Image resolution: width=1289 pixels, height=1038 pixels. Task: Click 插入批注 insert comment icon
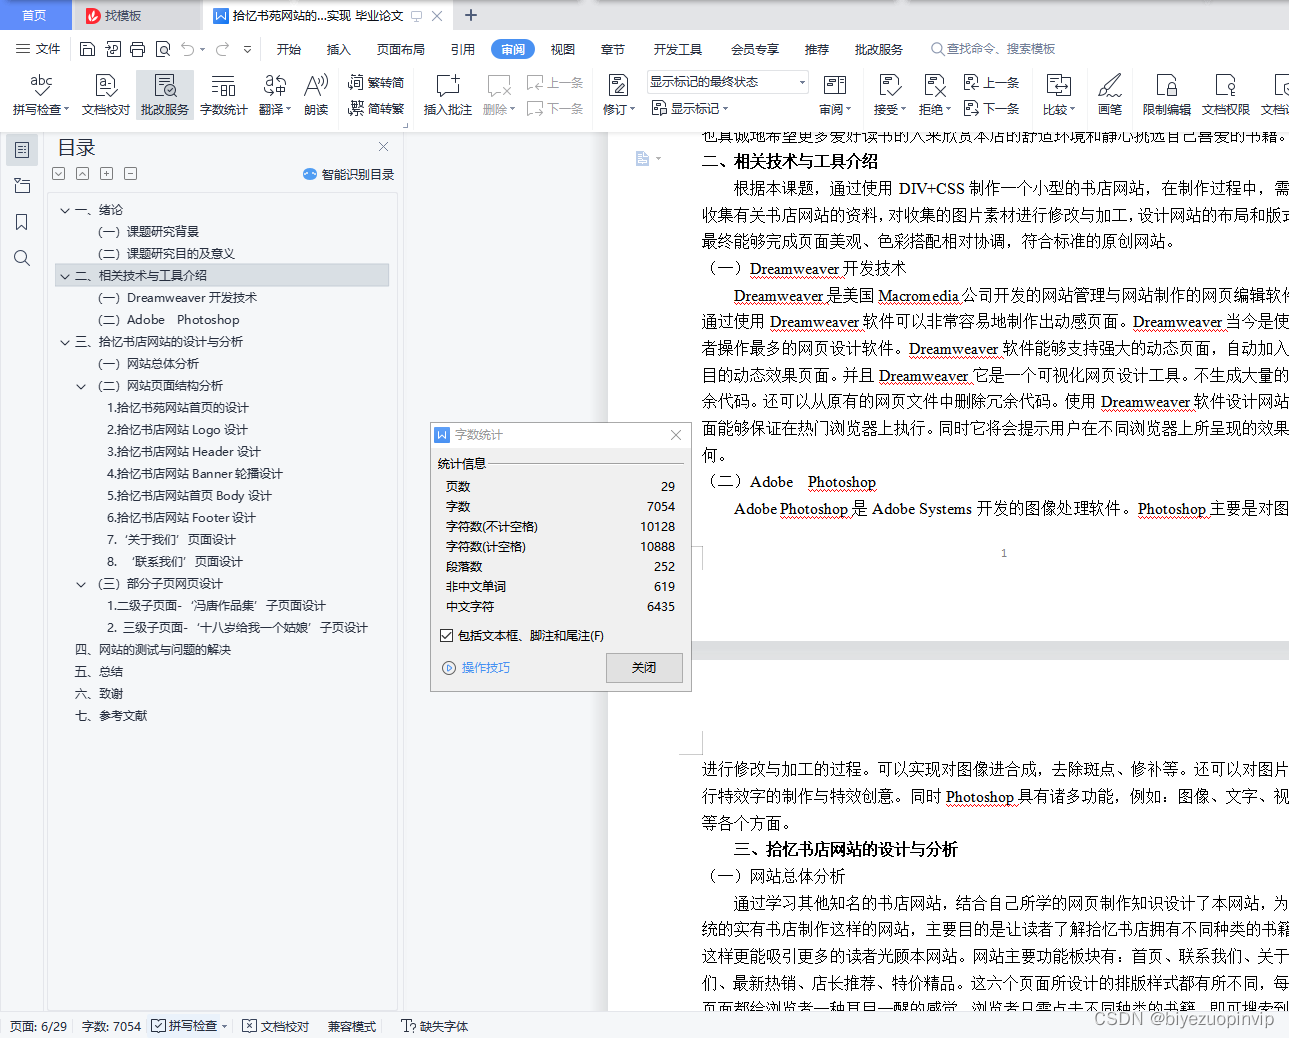point(448,95)
